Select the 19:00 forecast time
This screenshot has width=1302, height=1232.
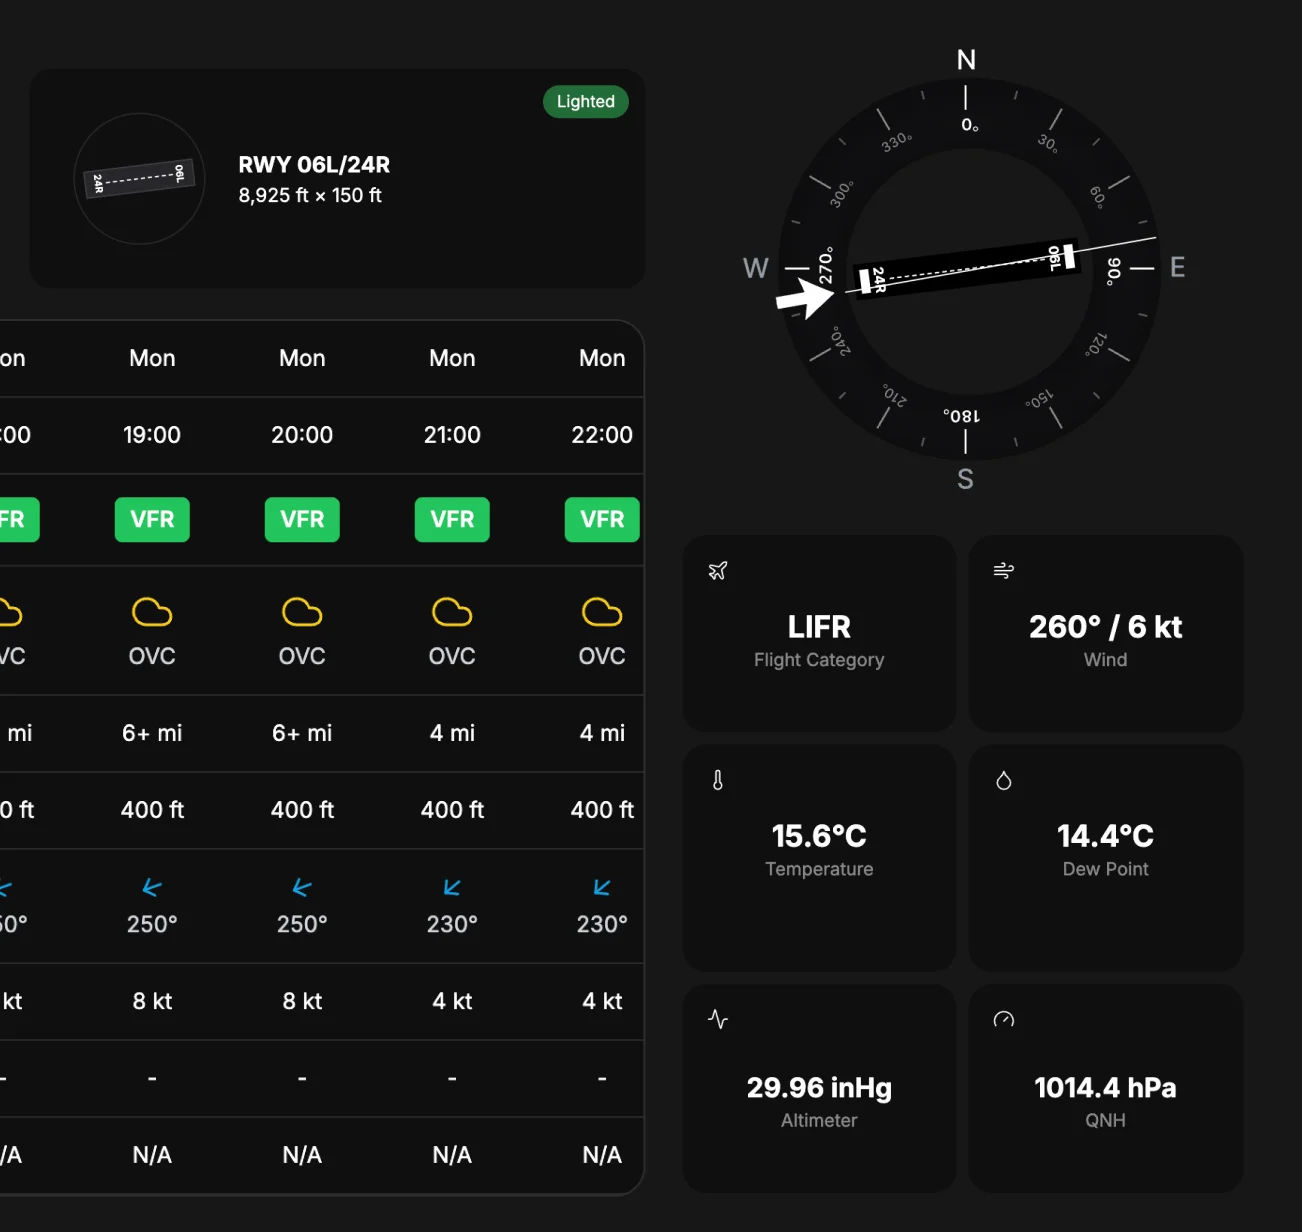(x=152, y=435)
